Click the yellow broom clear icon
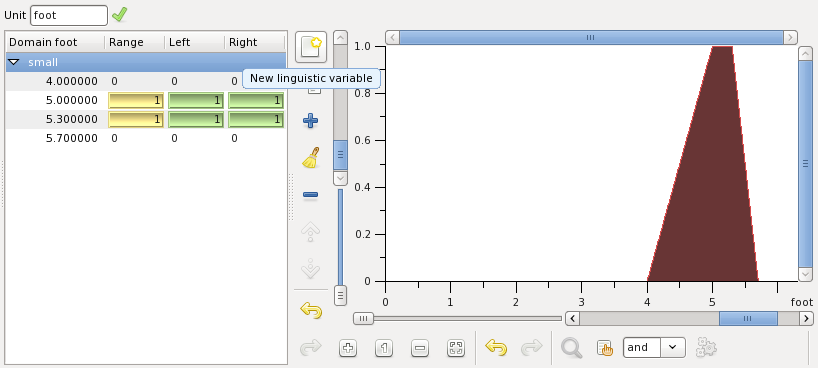This screenshot has height=368, width=818. pos(311,158)
